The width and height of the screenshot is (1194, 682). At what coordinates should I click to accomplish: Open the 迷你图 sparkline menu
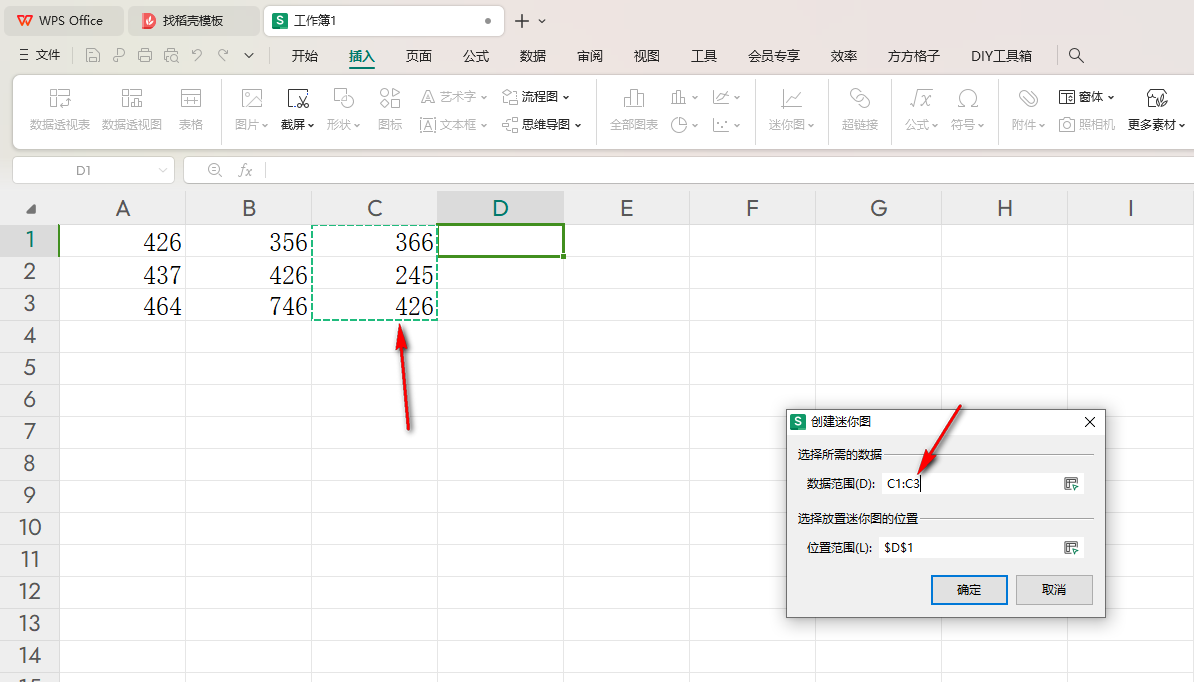pos(791,110)
